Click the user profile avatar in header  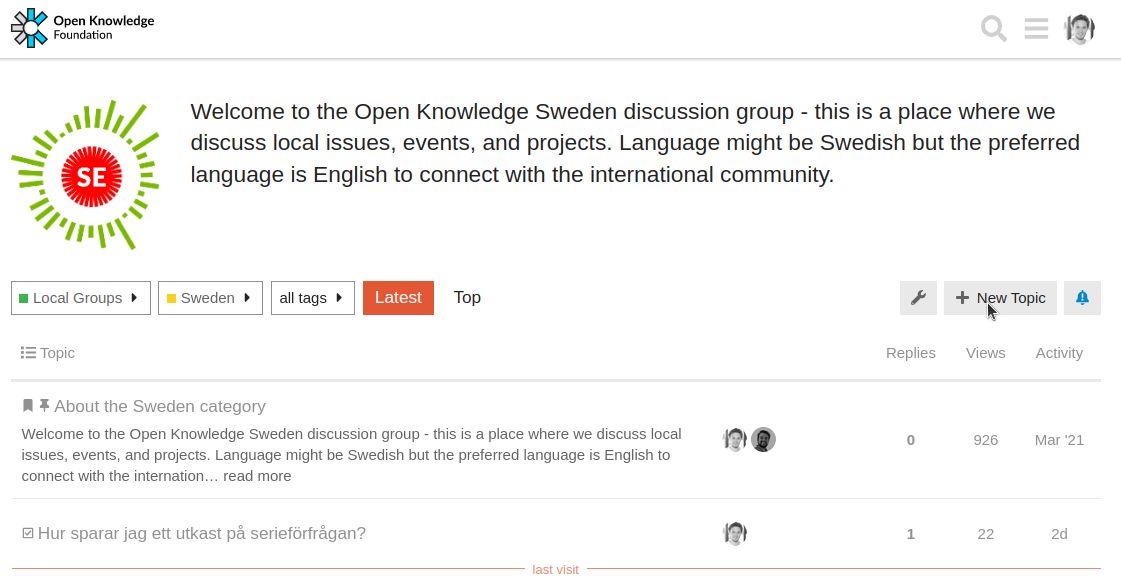1080,29
